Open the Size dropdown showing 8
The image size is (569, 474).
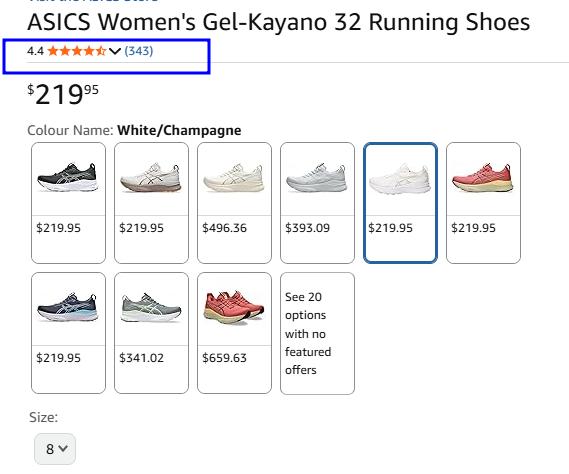55,449
